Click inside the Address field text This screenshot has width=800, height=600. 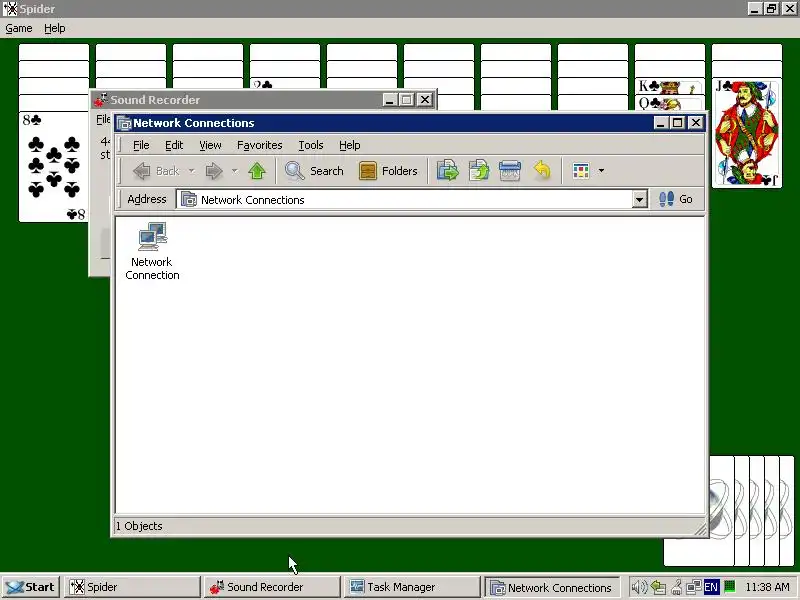tap(253, 200)
